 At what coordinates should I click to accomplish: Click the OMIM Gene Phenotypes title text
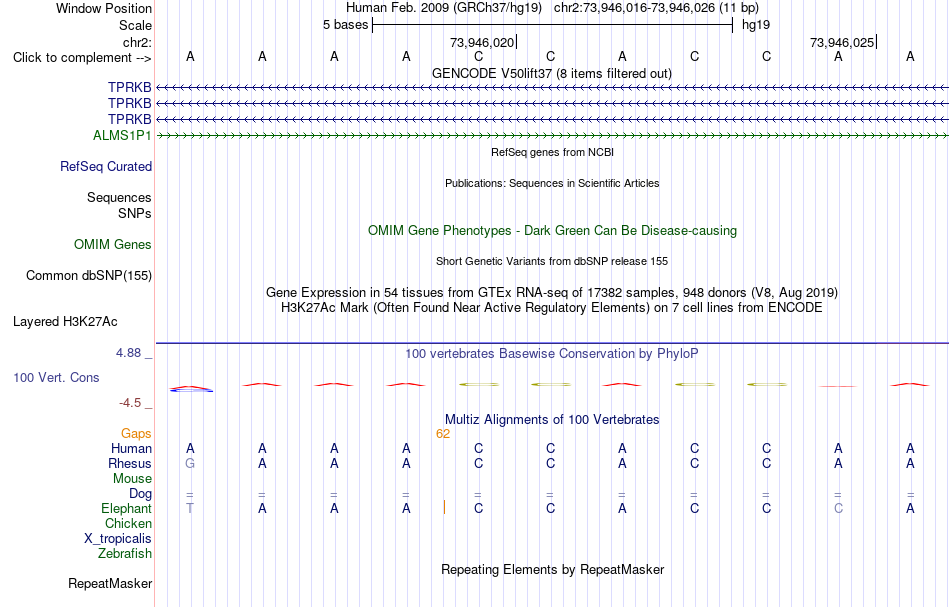553,230
